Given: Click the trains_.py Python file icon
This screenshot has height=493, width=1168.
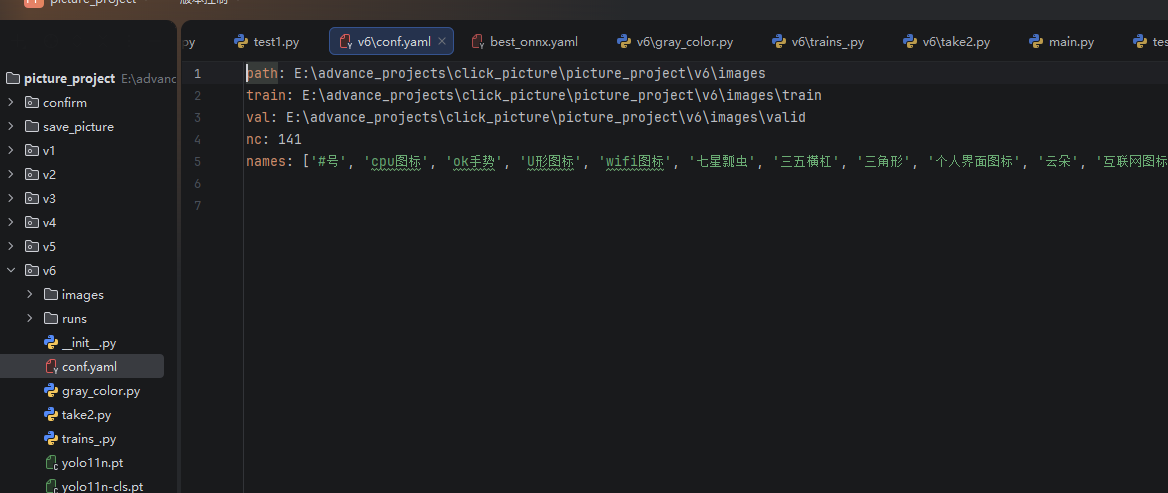Looking at the screenshot, I should (x=51, y=439).
